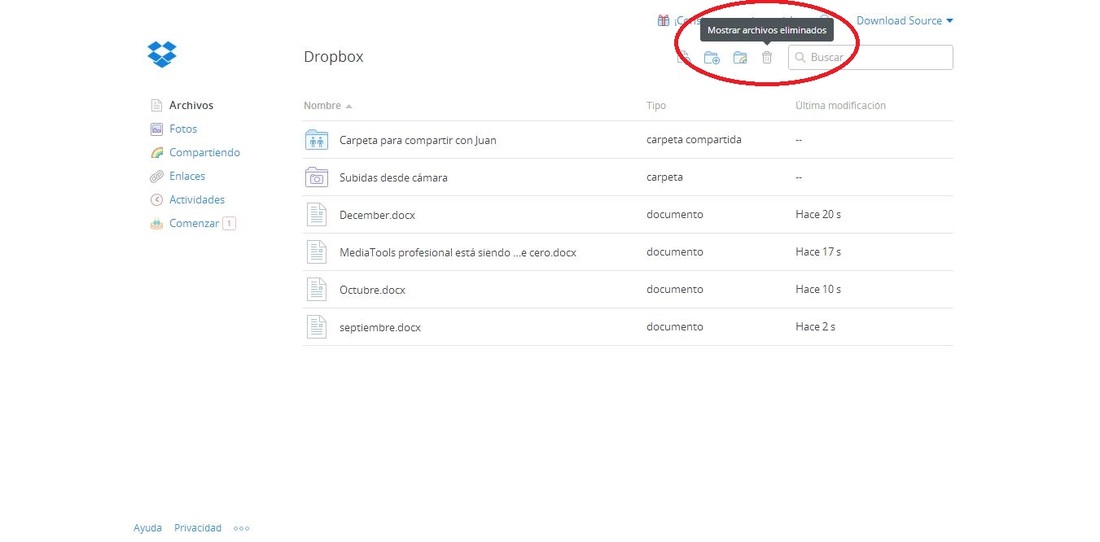Open 'Subidas desde cámara' folder name

click(x=393, y=177)
